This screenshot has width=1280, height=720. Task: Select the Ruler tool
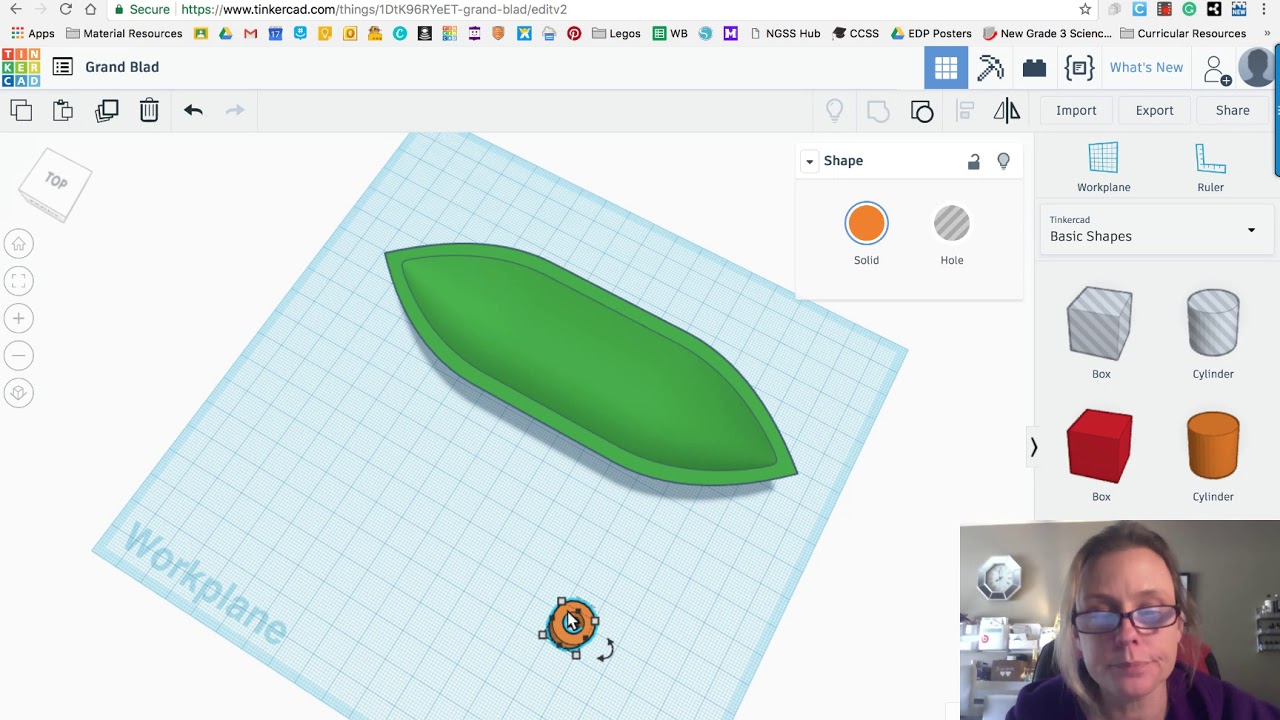1211,167
